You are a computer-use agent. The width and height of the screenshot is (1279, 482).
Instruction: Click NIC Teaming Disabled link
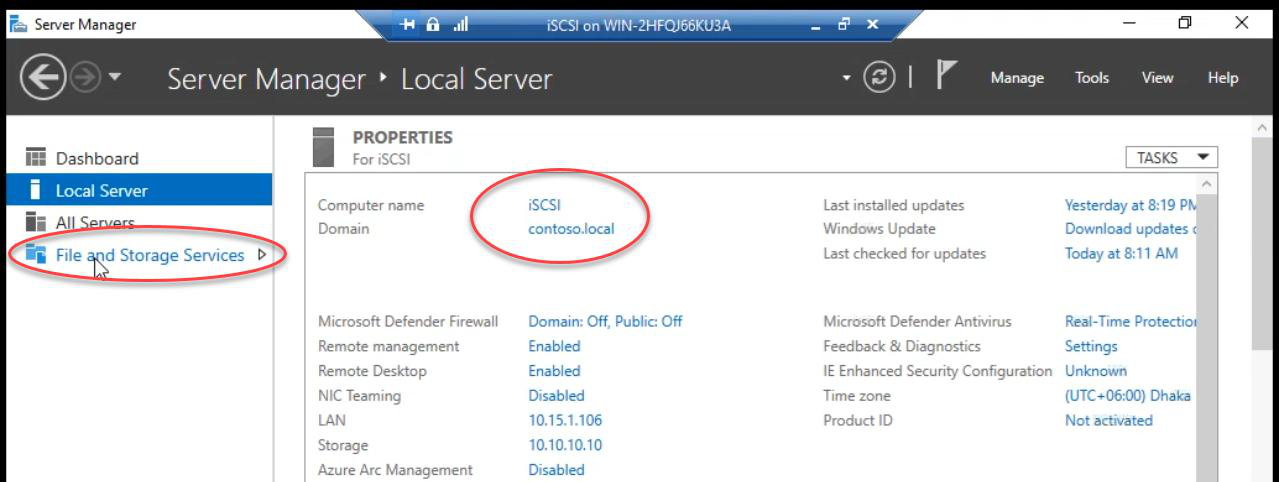556,395
